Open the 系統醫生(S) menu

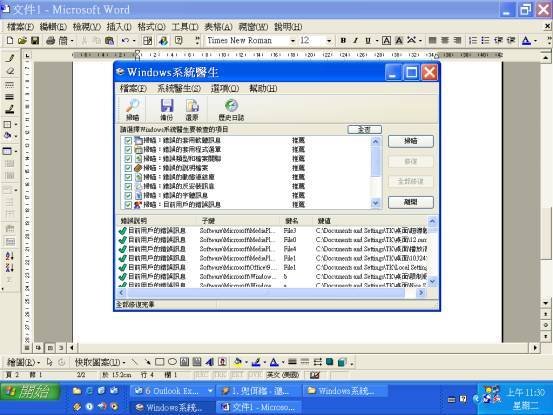point(179,89)
